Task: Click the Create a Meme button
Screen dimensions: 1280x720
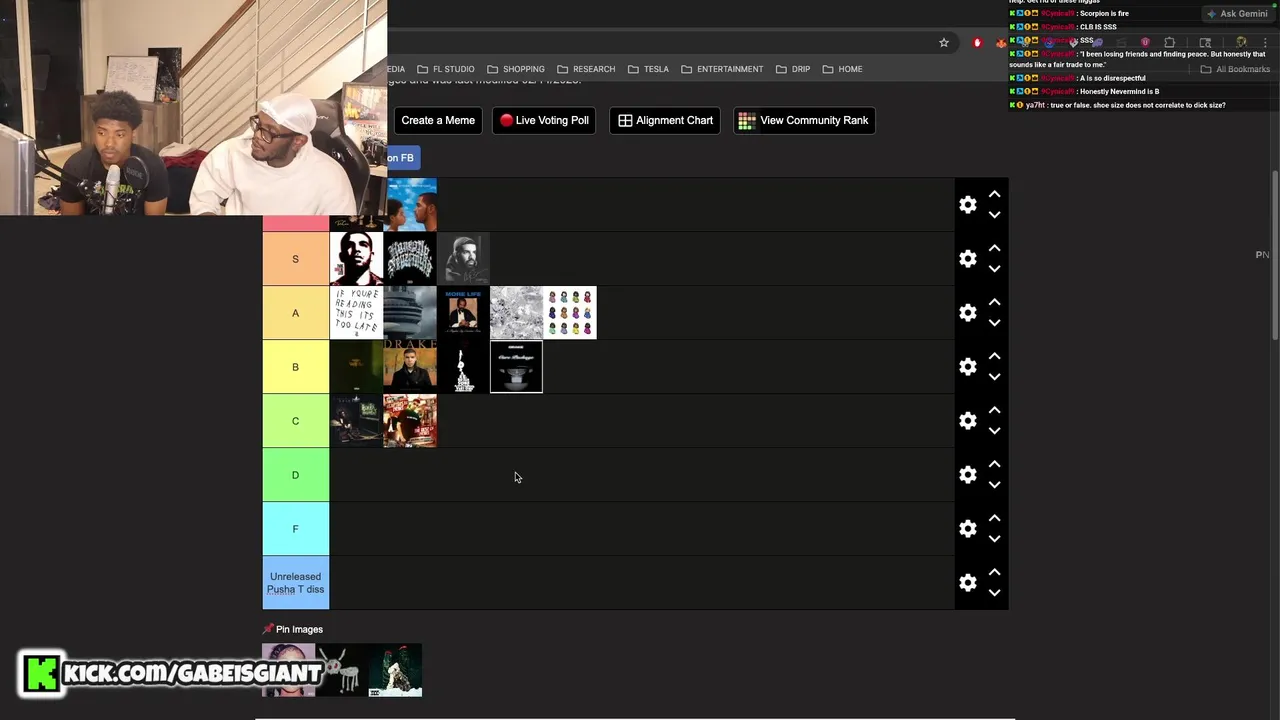Action: coord(438,120)
